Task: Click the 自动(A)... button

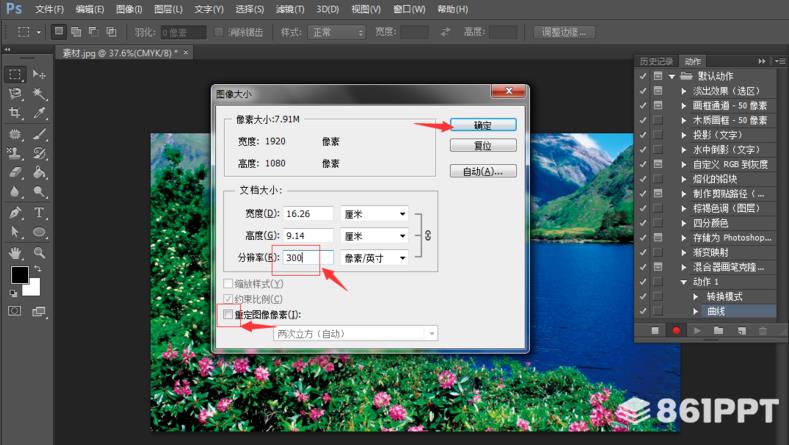Action: pos(482,171)
